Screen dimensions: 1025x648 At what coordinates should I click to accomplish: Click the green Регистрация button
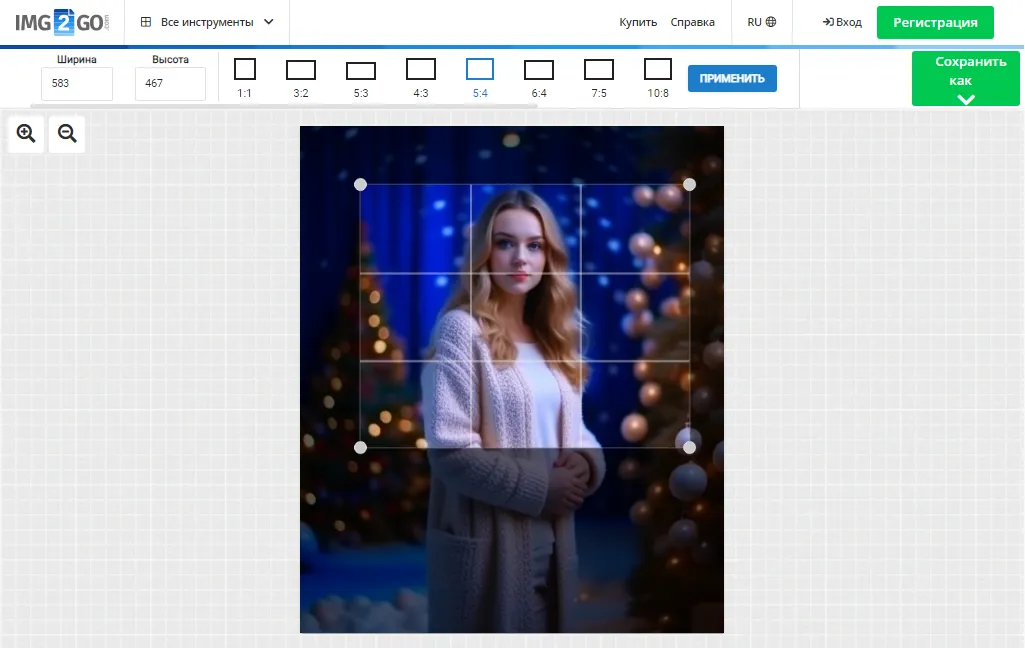point(935,22)
